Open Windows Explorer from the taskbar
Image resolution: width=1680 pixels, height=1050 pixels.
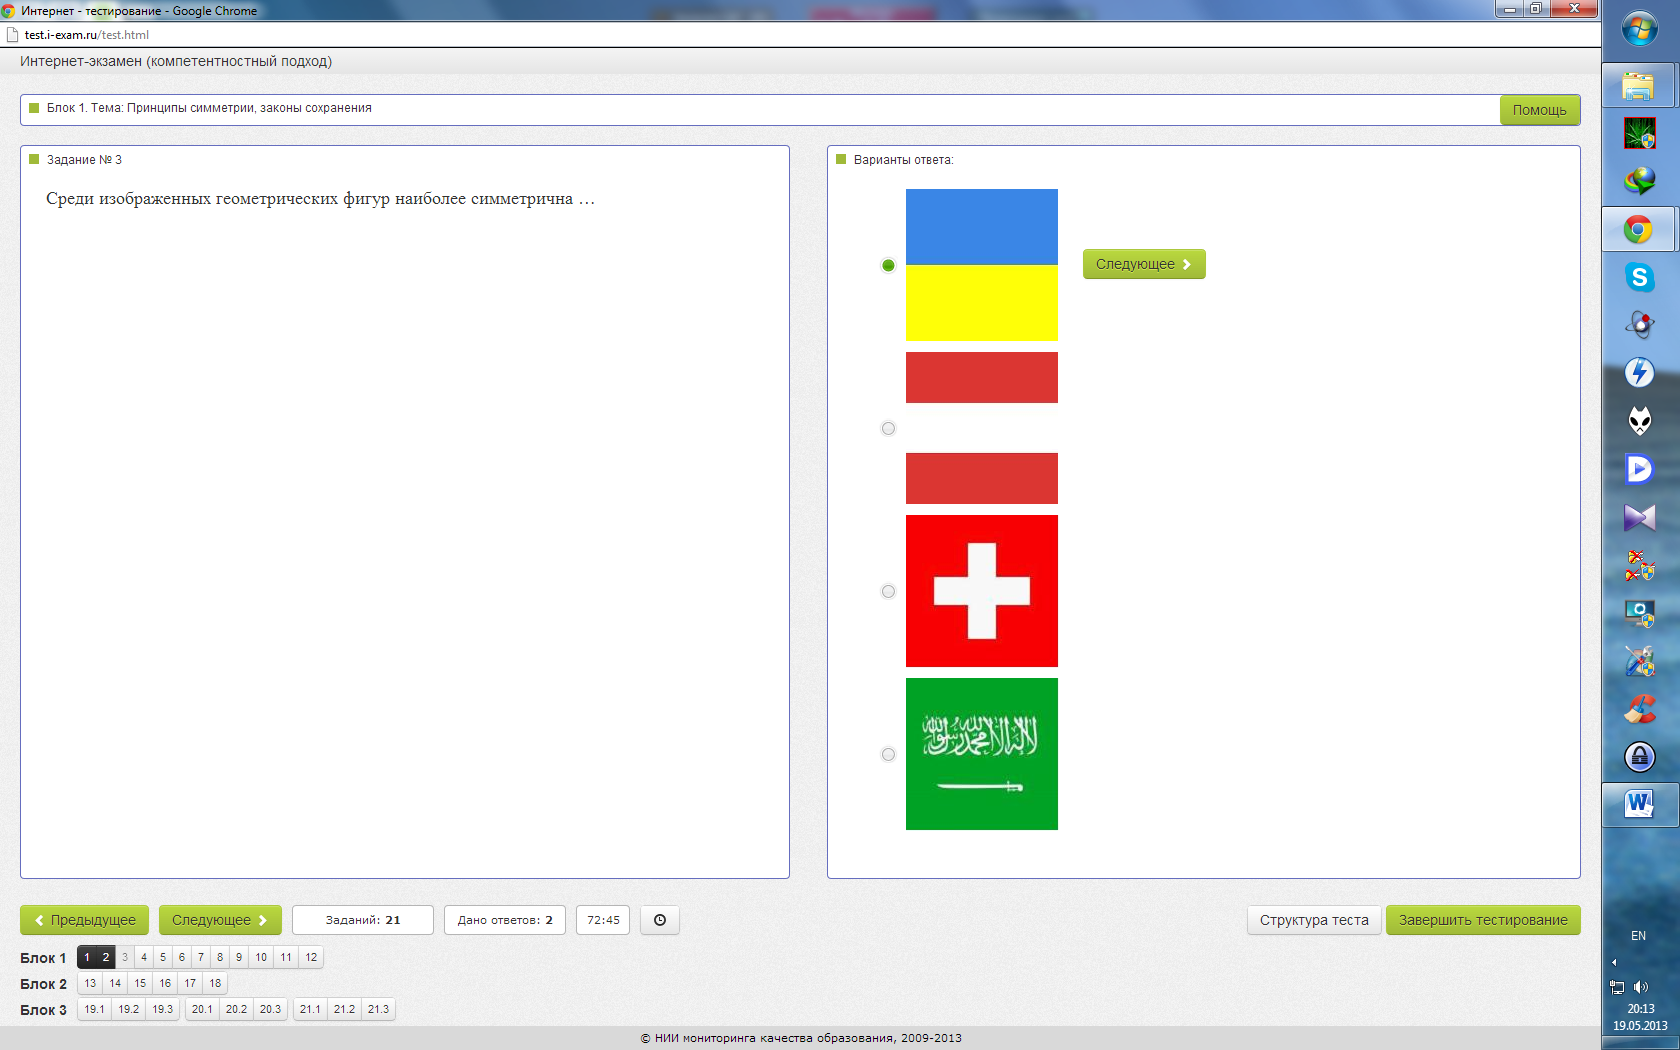pos(1638,86)
